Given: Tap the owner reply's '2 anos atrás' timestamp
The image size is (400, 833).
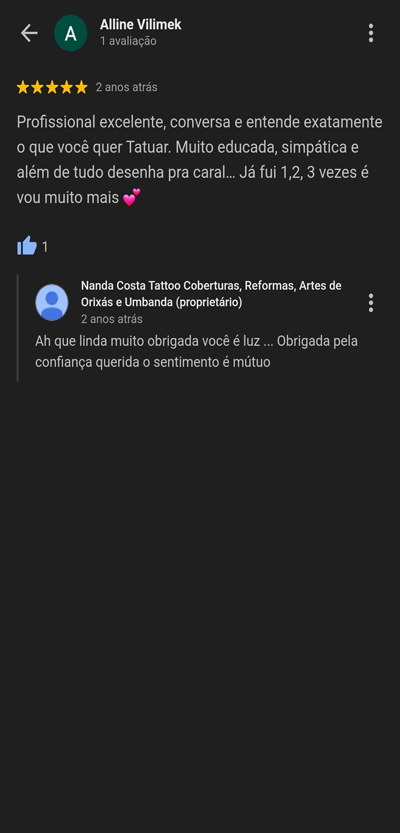Looking at the screenshot, I should [112, 319].
